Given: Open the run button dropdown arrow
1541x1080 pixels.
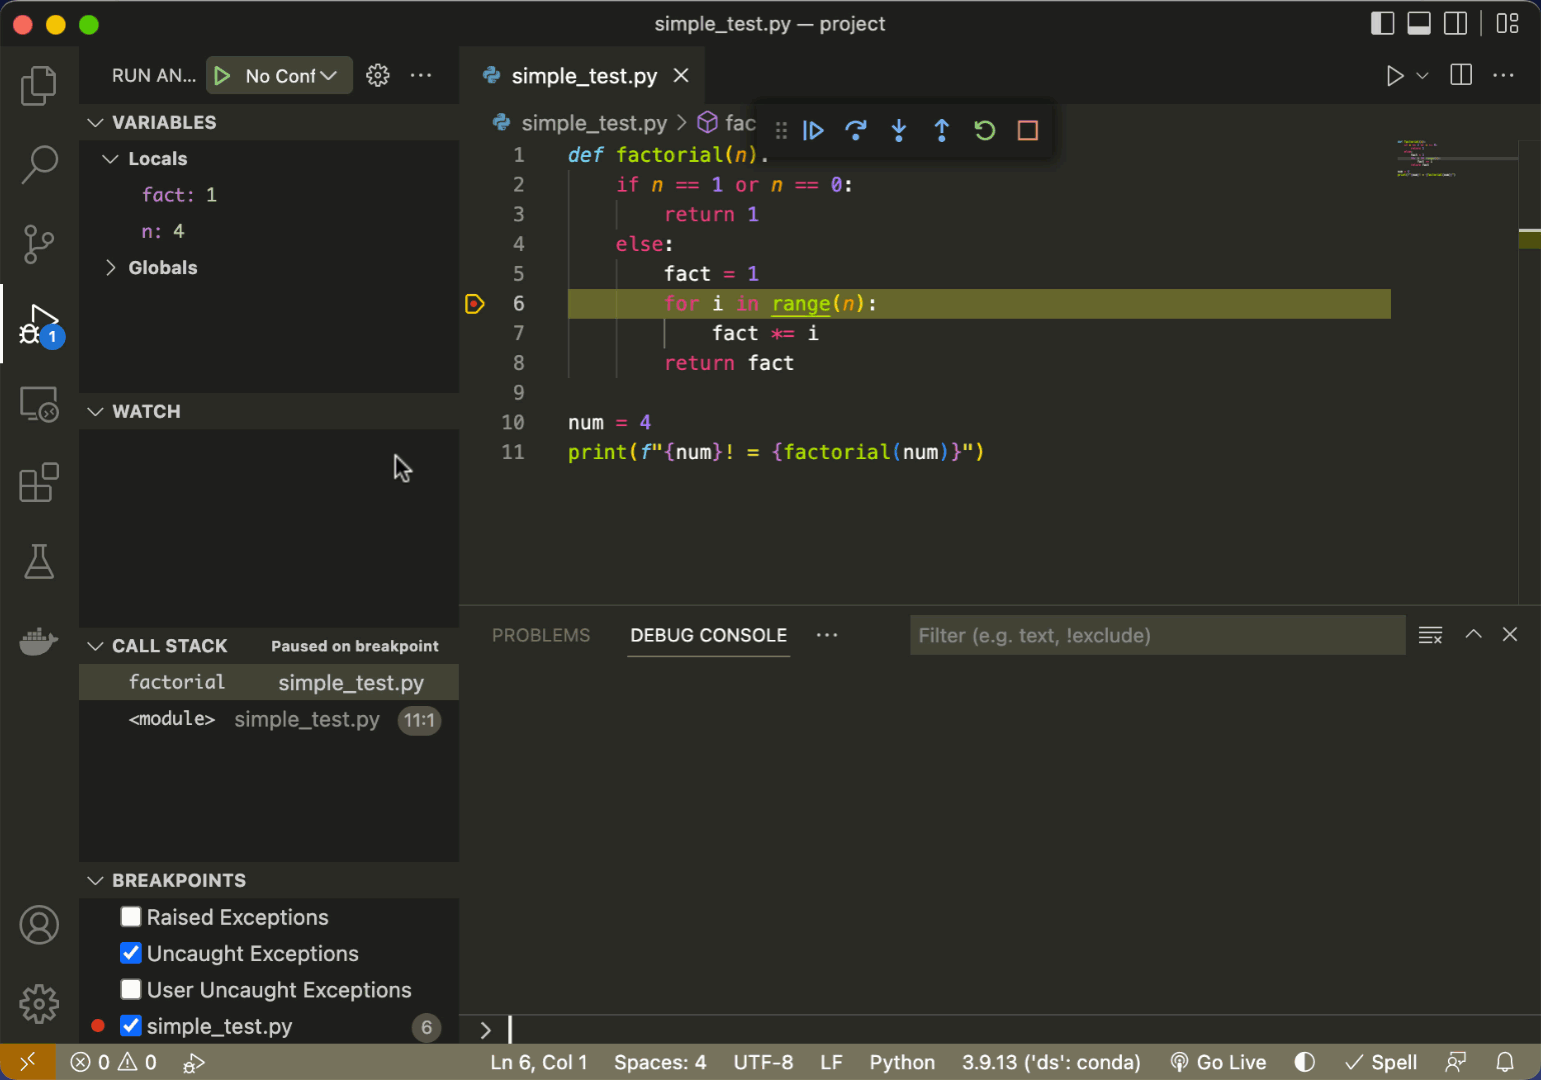Looking at the screenshot, I should click(1422, 76).
